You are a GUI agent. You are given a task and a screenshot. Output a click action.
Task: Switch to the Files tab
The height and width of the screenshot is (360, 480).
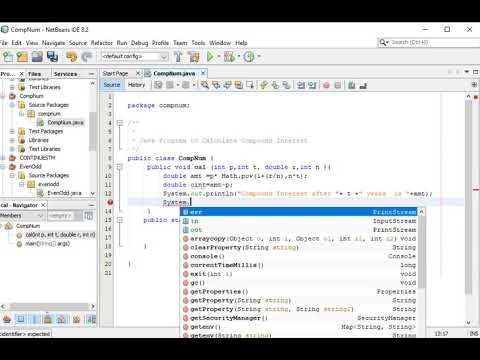point(35,74)
